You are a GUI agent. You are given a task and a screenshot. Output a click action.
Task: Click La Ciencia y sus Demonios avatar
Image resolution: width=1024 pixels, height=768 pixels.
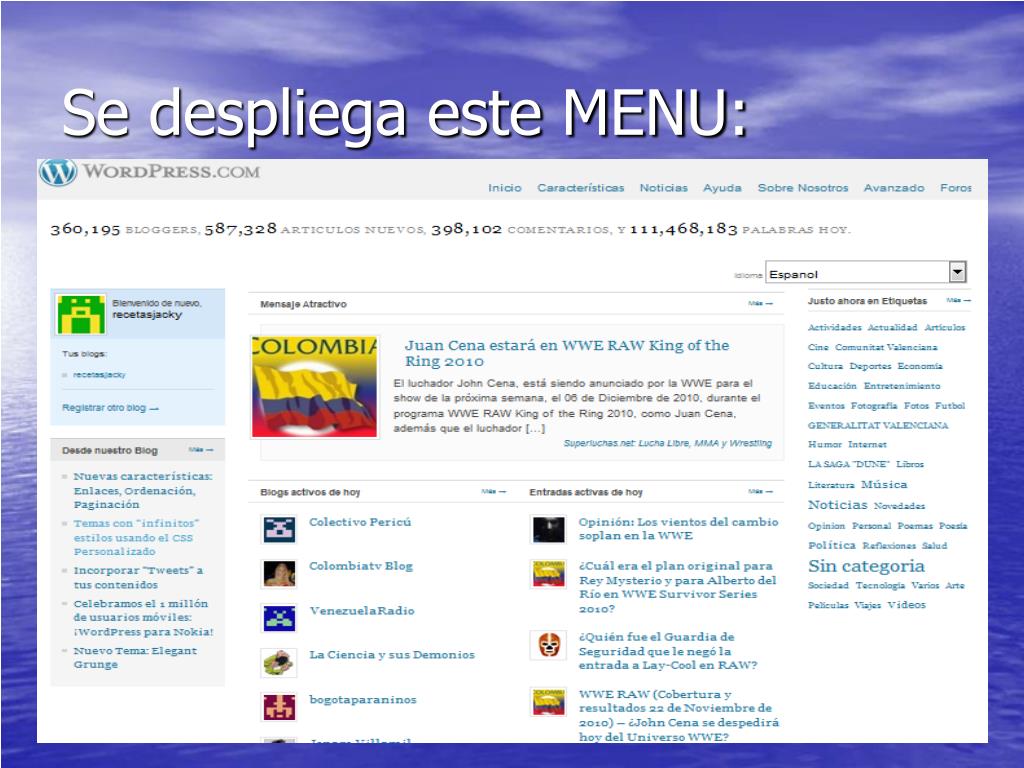pos(280,662)
